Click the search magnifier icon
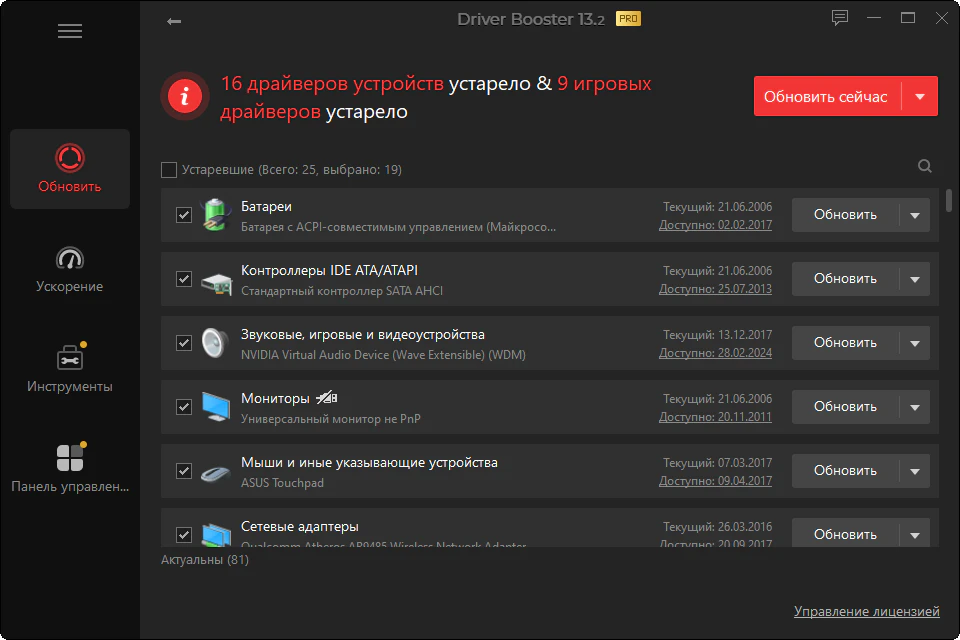The height and width of the screenshot is (640, 960). (925, 167)
